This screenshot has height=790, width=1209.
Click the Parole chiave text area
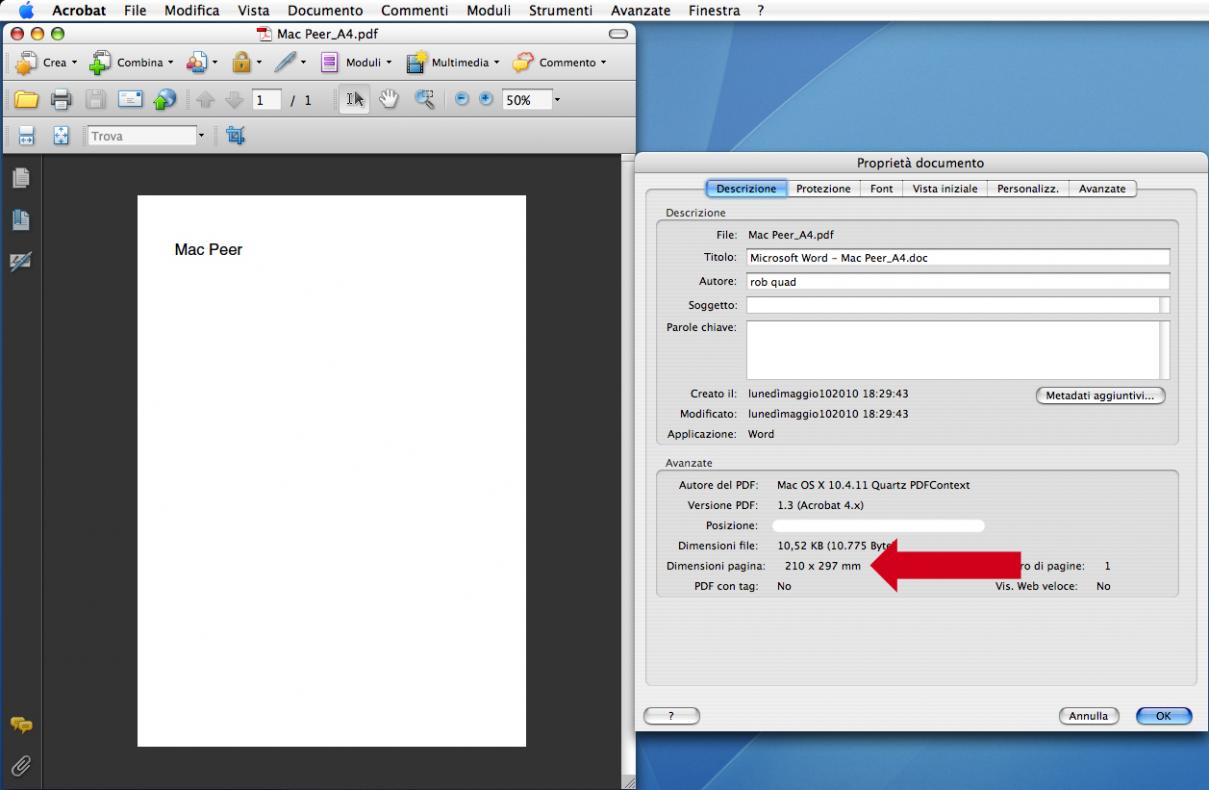pos(958,350)
